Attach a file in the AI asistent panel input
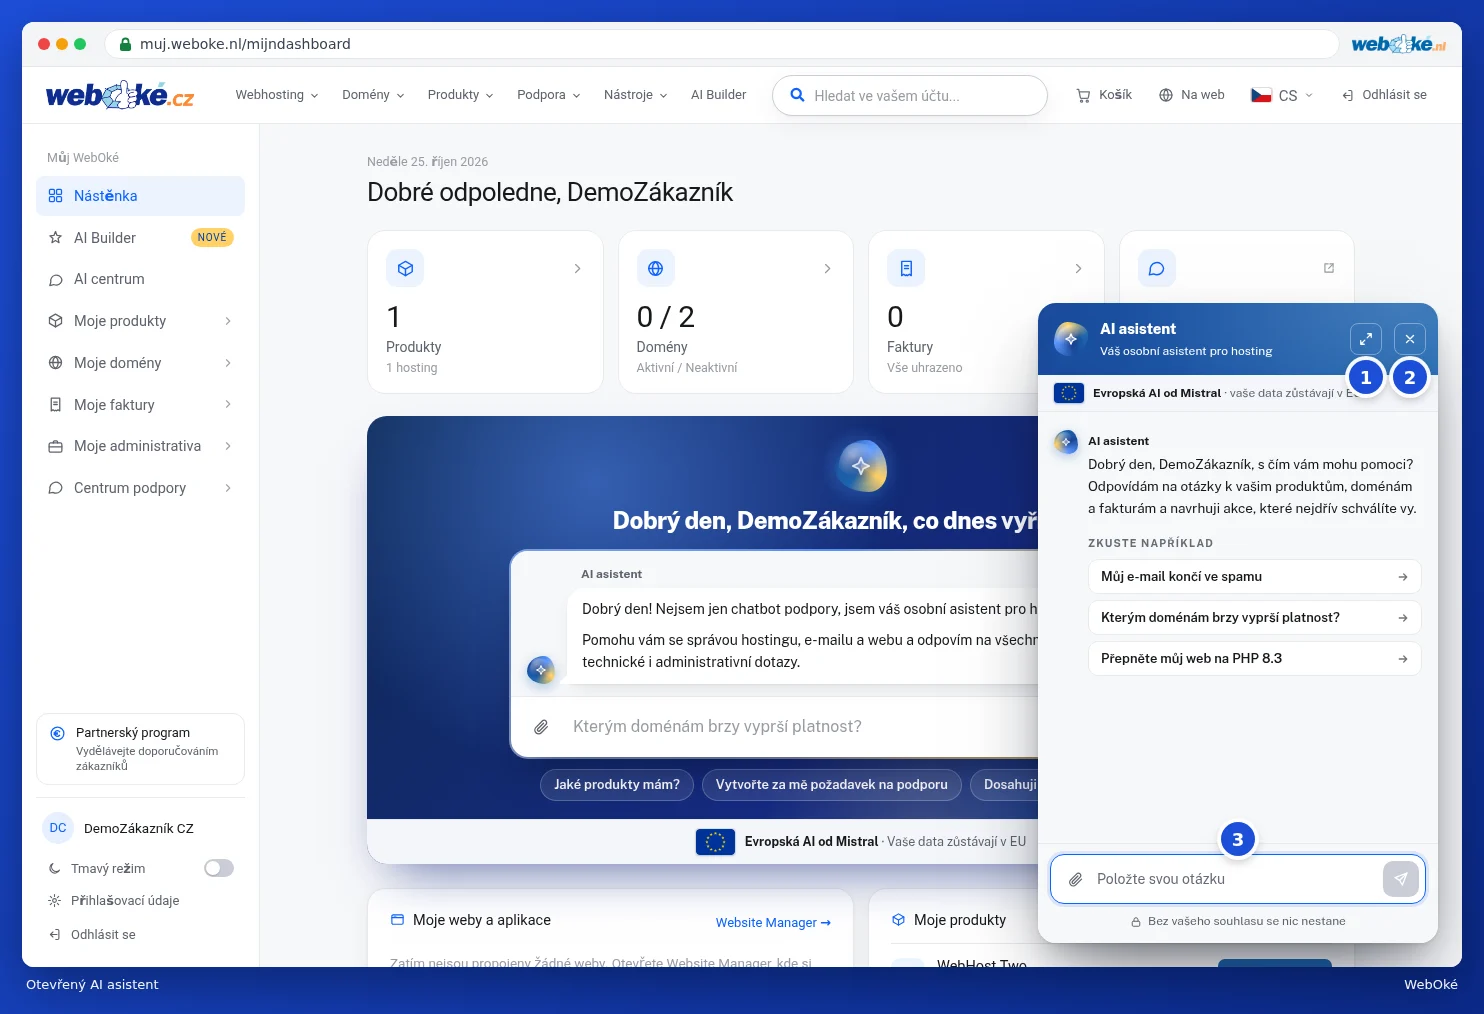The image size is (1484, 1014). click(x=1076, y=880)
